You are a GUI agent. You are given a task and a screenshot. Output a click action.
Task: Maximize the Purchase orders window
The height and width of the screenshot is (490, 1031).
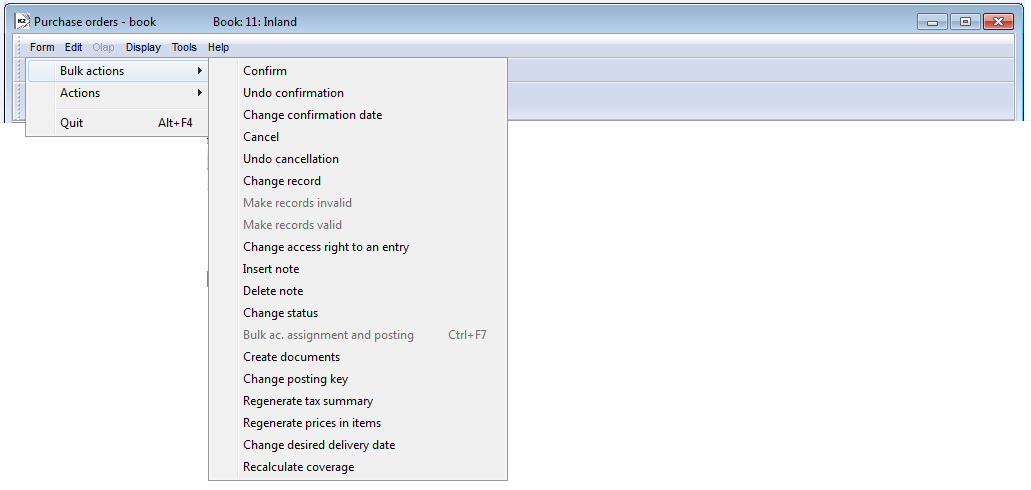pos(965,22)
